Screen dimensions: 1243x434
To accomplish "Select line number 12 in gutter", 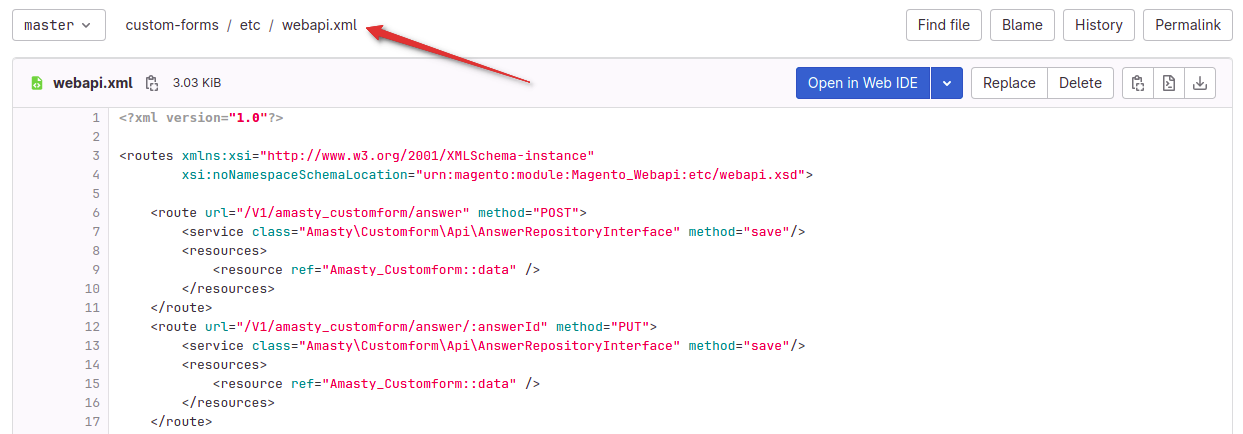I will pos(93,327).
